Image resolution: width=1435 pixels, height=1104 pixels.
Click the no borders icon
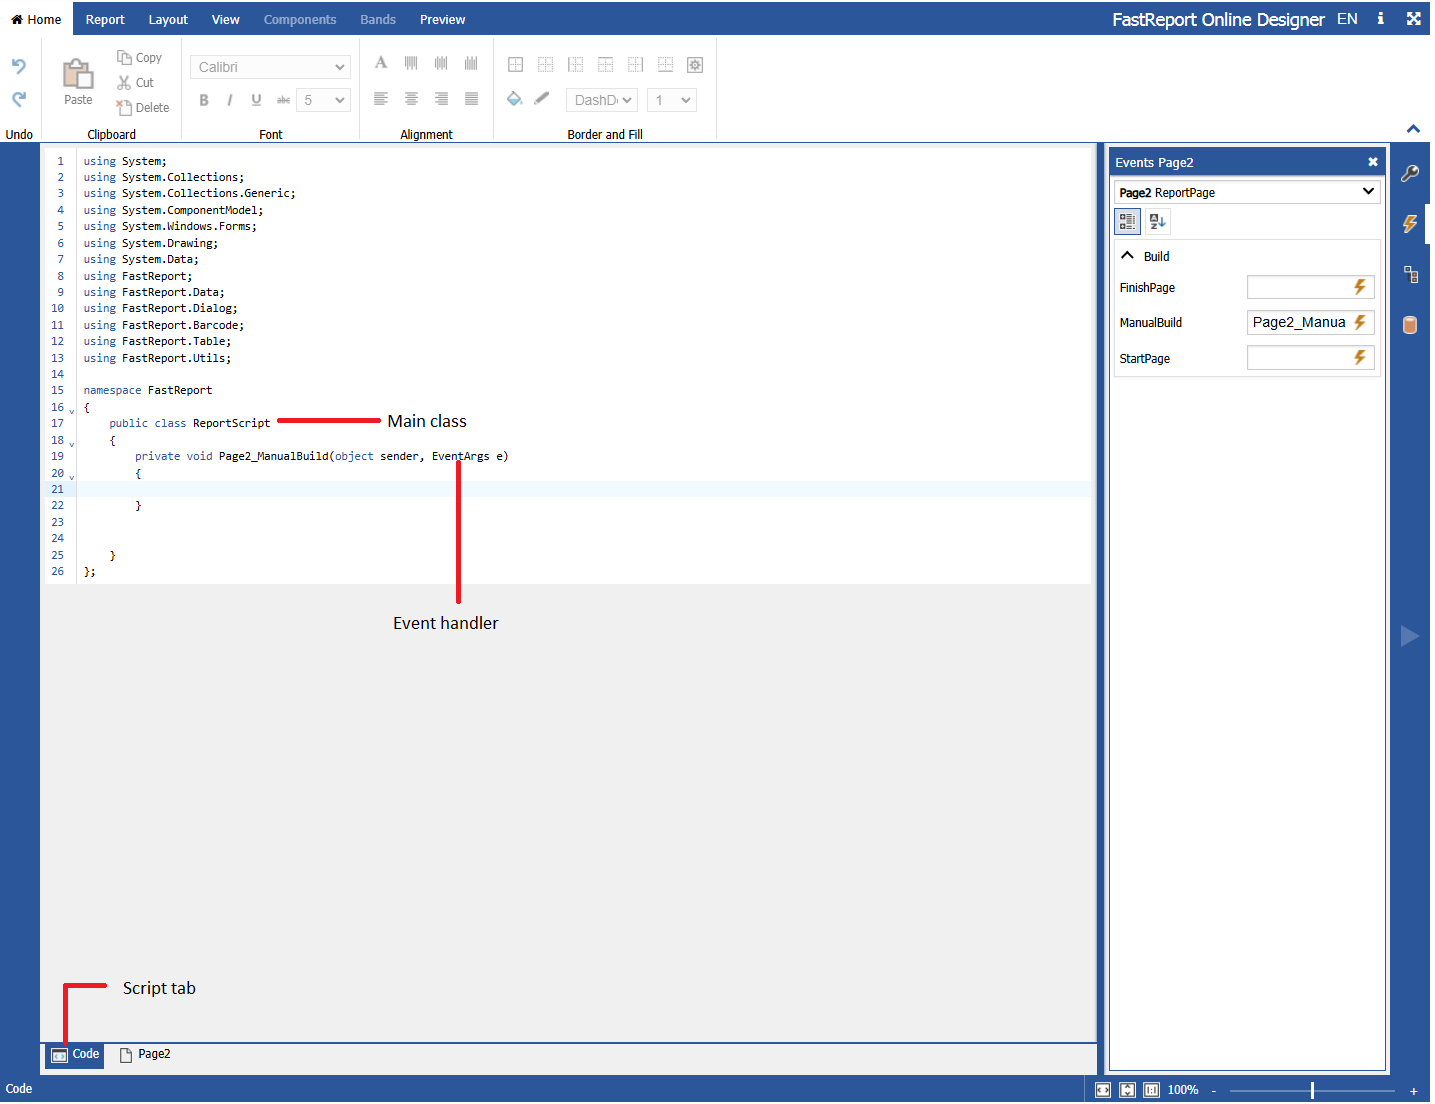coord(546,65)
